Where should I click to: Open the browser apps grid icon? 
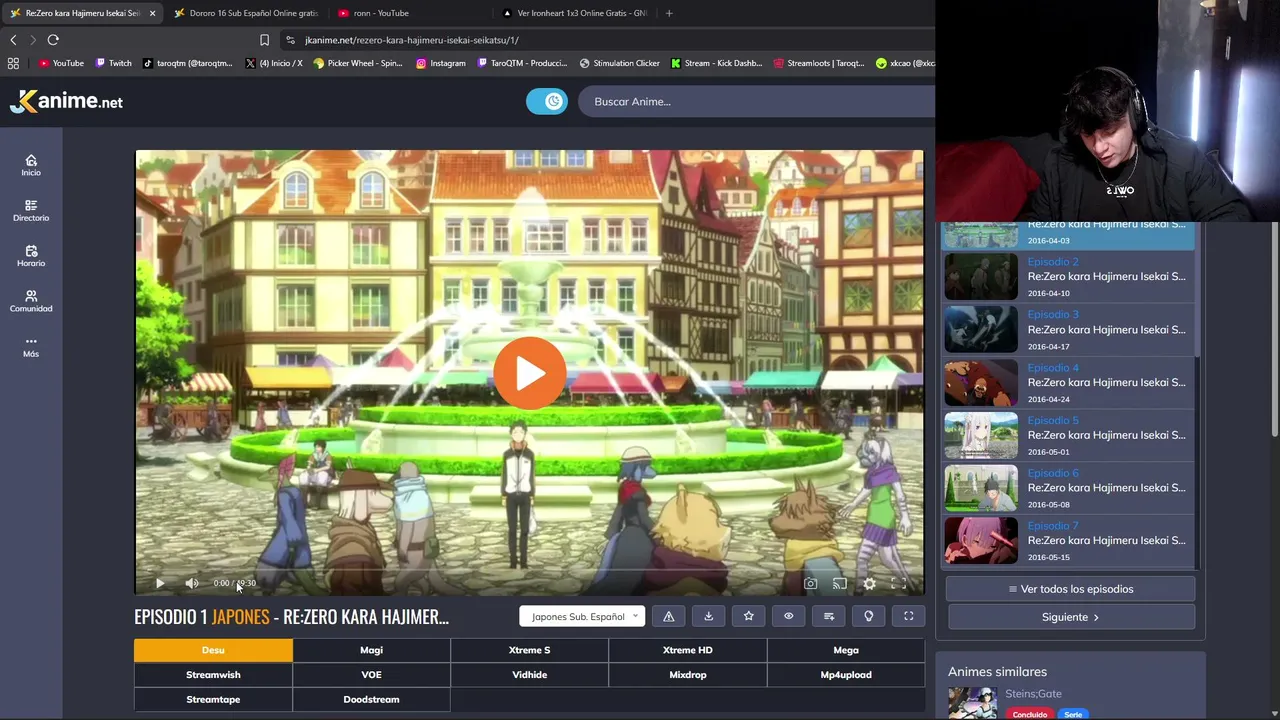click(13, 63)
